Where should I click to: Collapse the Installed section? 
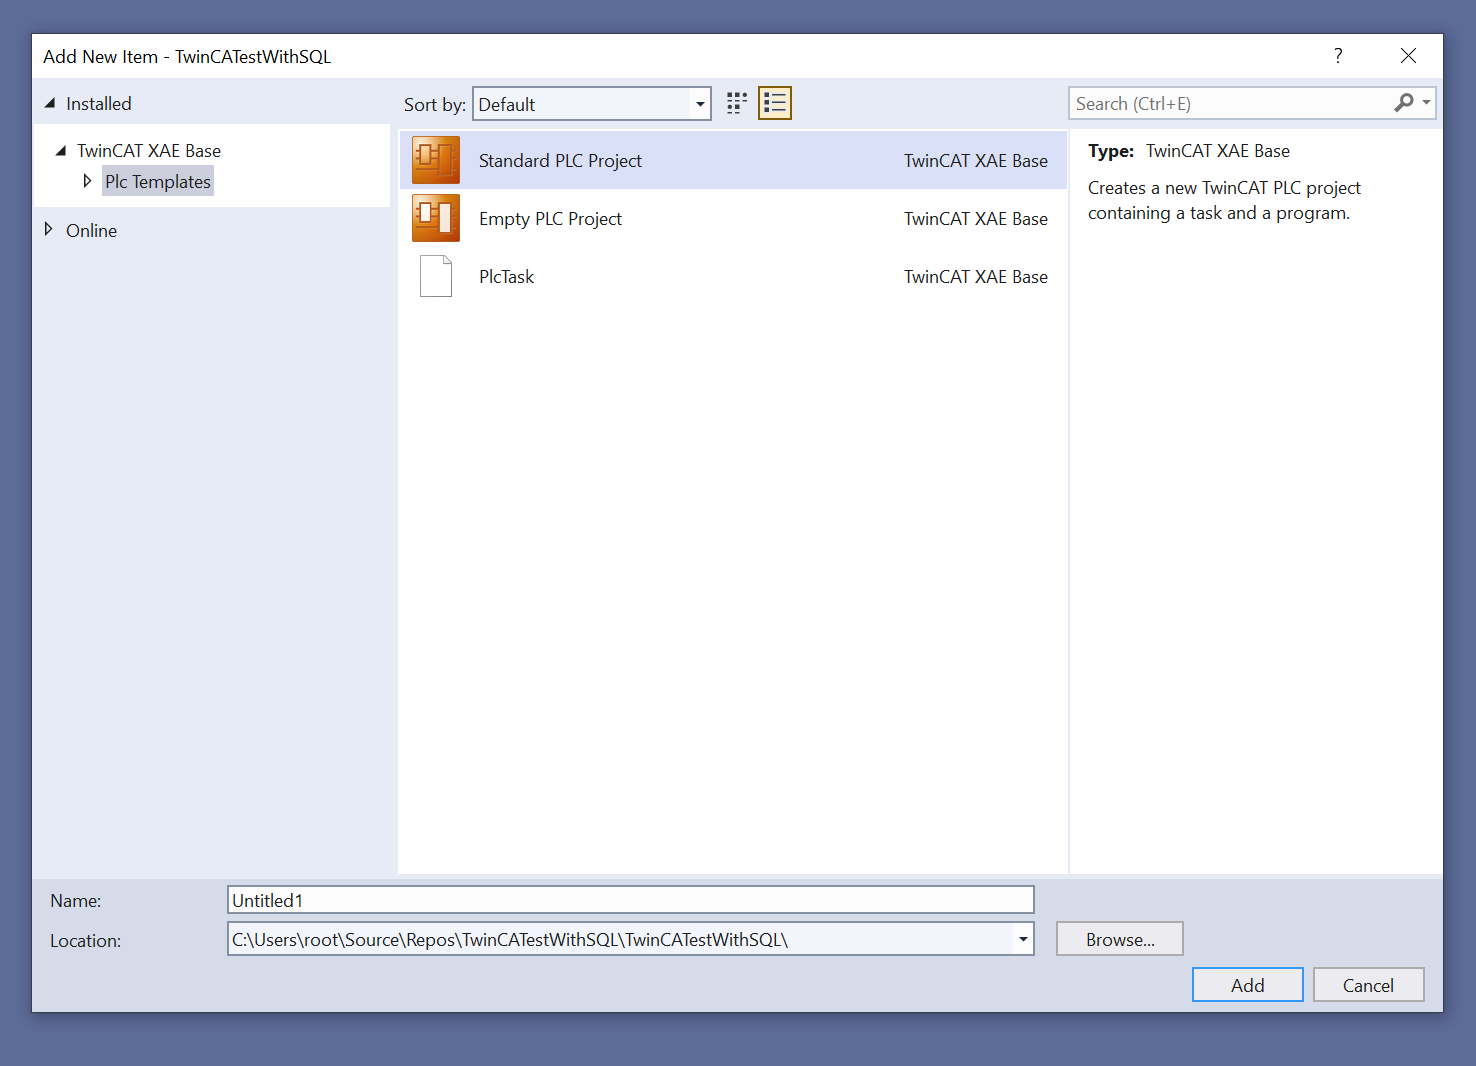point(50,103)
